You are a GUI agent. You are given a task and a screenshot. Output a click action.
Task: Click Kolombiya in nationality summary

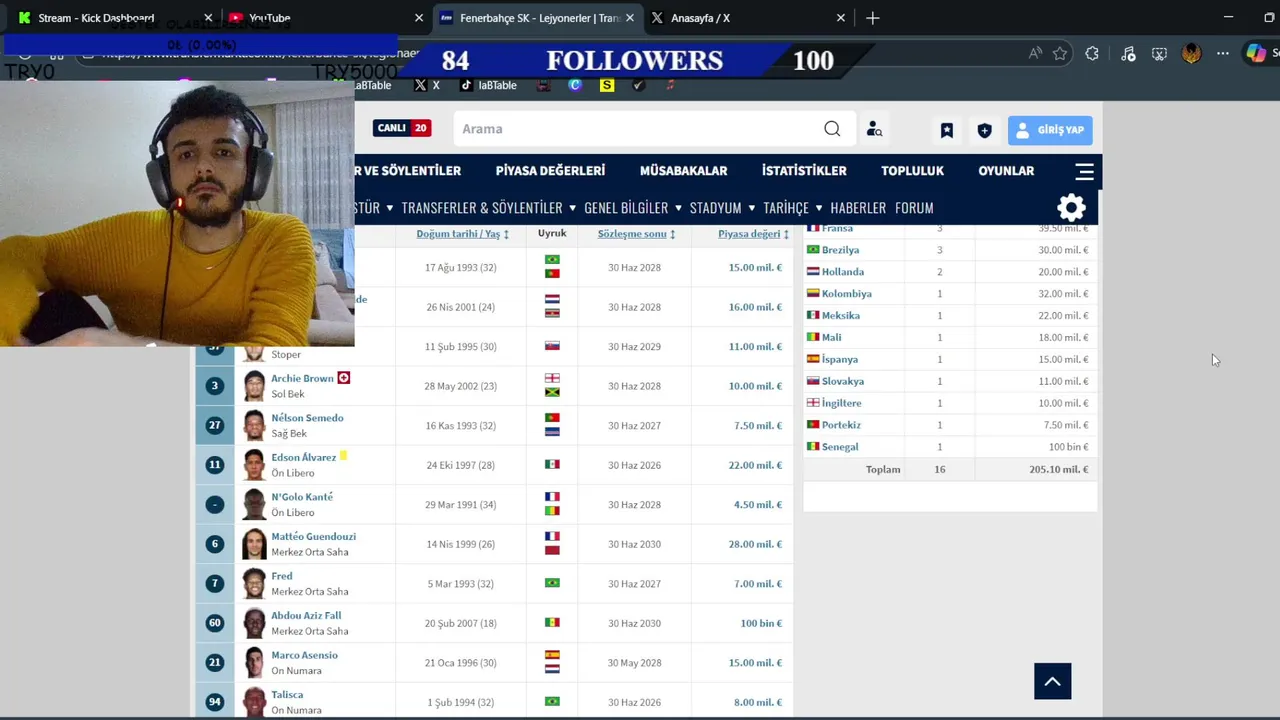pyautogui.click(x=847, y=294)
